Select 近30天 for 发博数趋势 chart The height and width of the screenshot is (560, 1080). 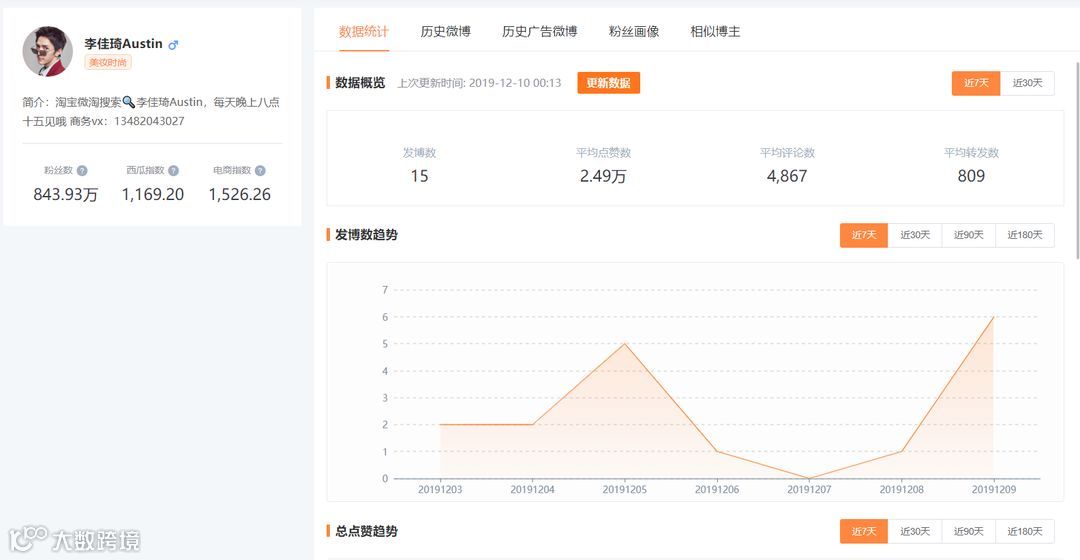click(915, 236)
